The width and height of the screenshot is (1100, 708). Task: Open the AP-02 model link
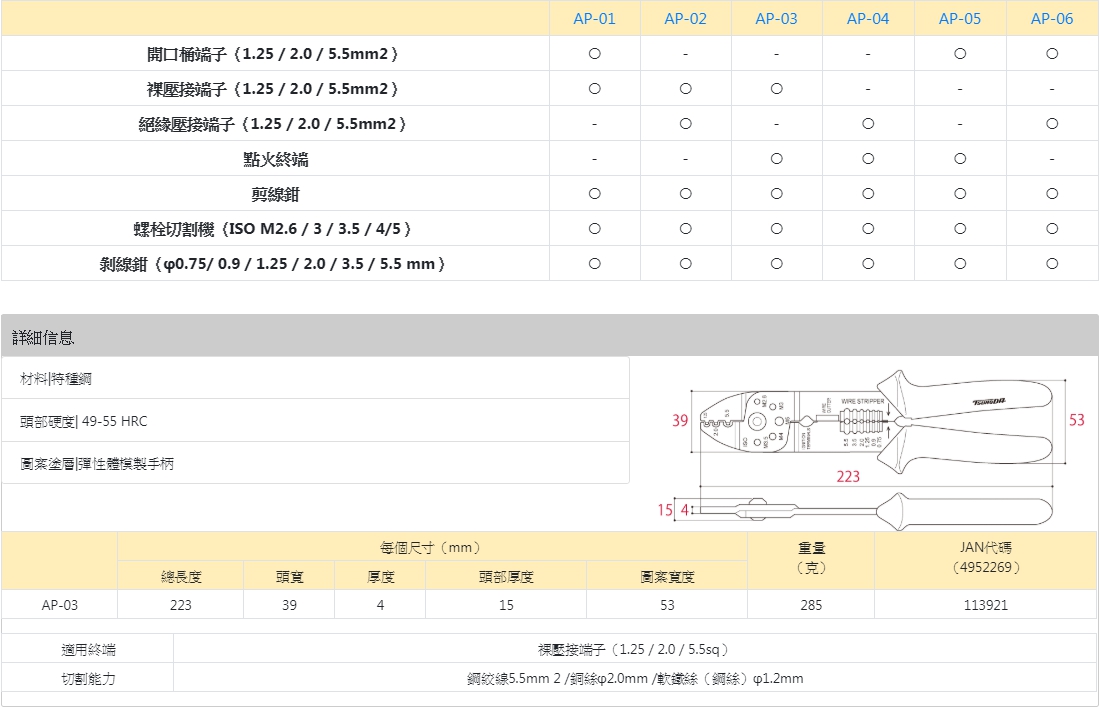tap(685, 19)
